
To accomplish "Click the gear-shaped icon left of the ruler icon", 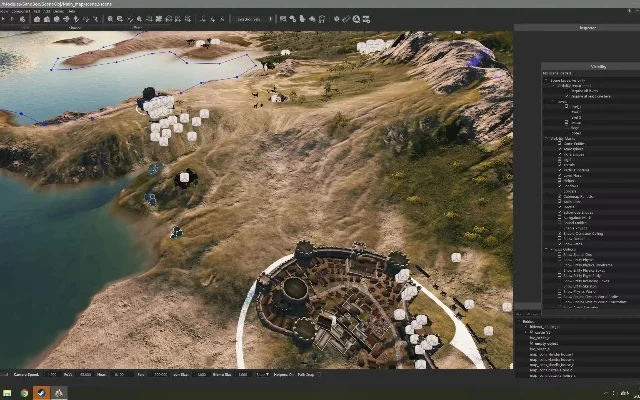I will tap(336, 19).
